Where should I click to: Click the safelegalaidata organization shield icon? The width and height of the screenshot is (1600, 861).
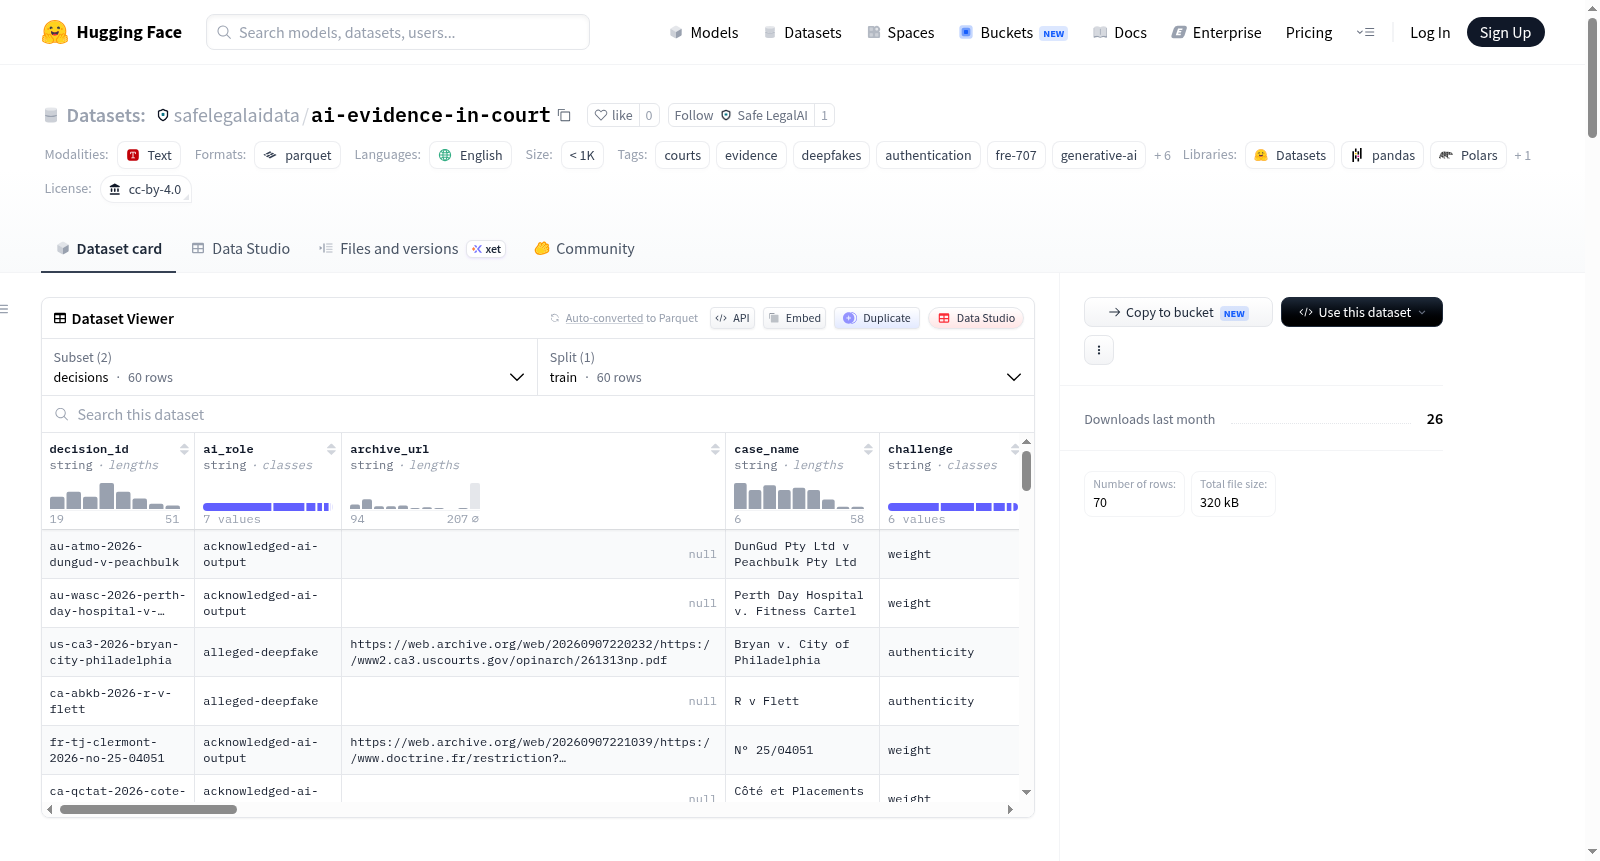tap(163, 115)
